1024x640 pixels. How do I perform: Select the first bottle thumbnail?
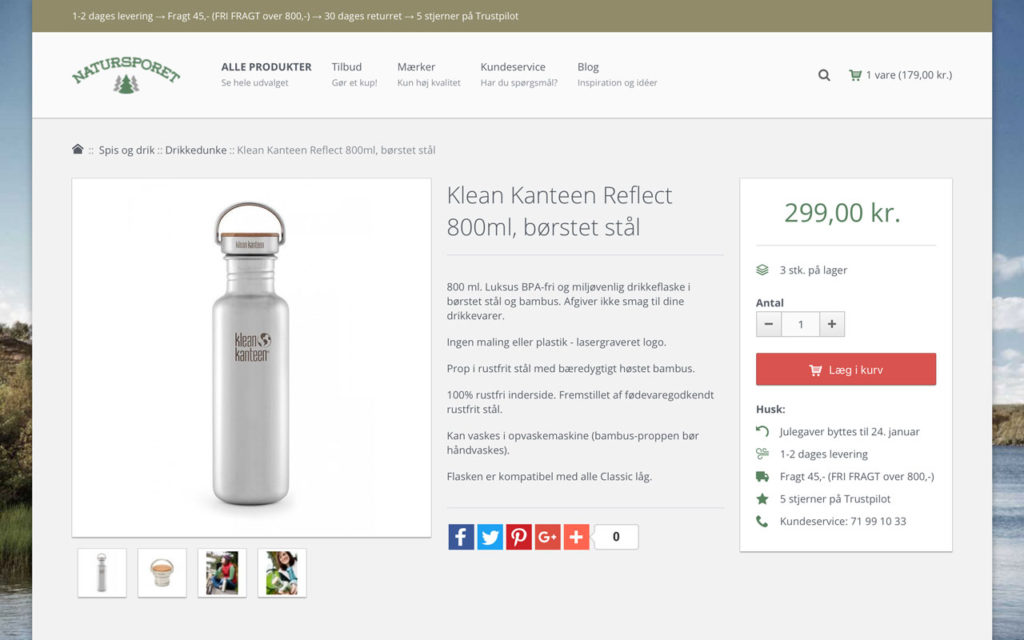(102, 573)
